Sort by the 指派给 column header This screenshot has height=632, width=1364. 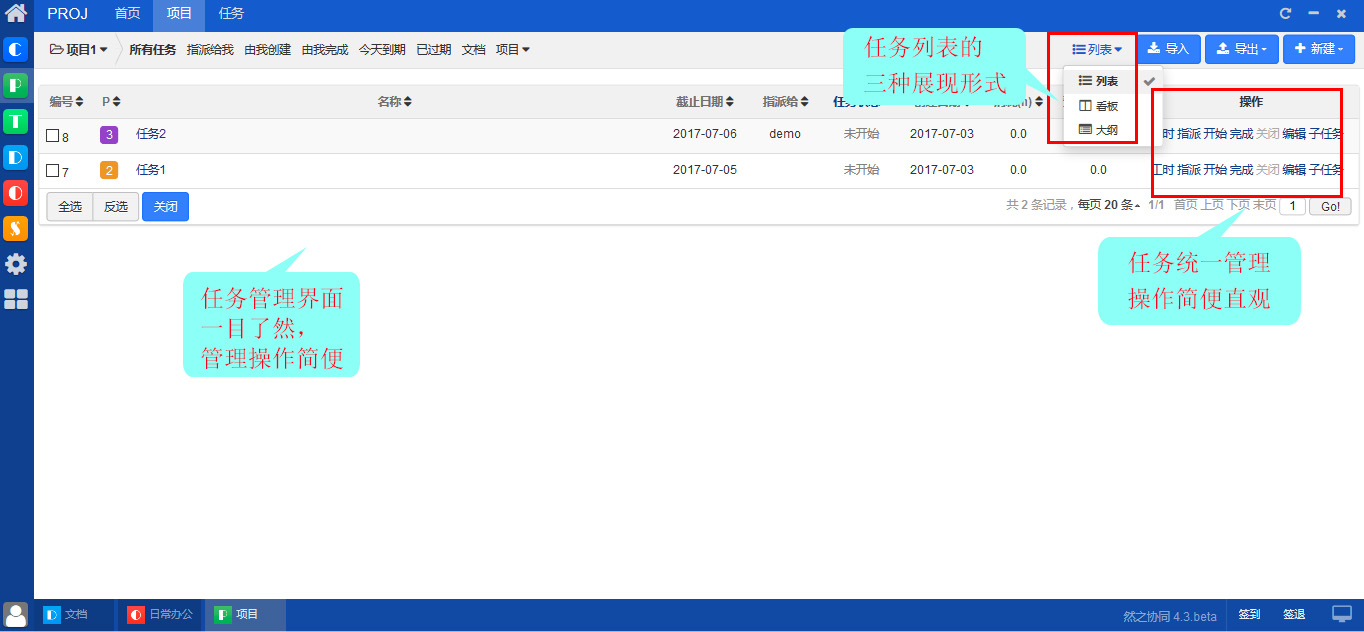click(785, 102)
